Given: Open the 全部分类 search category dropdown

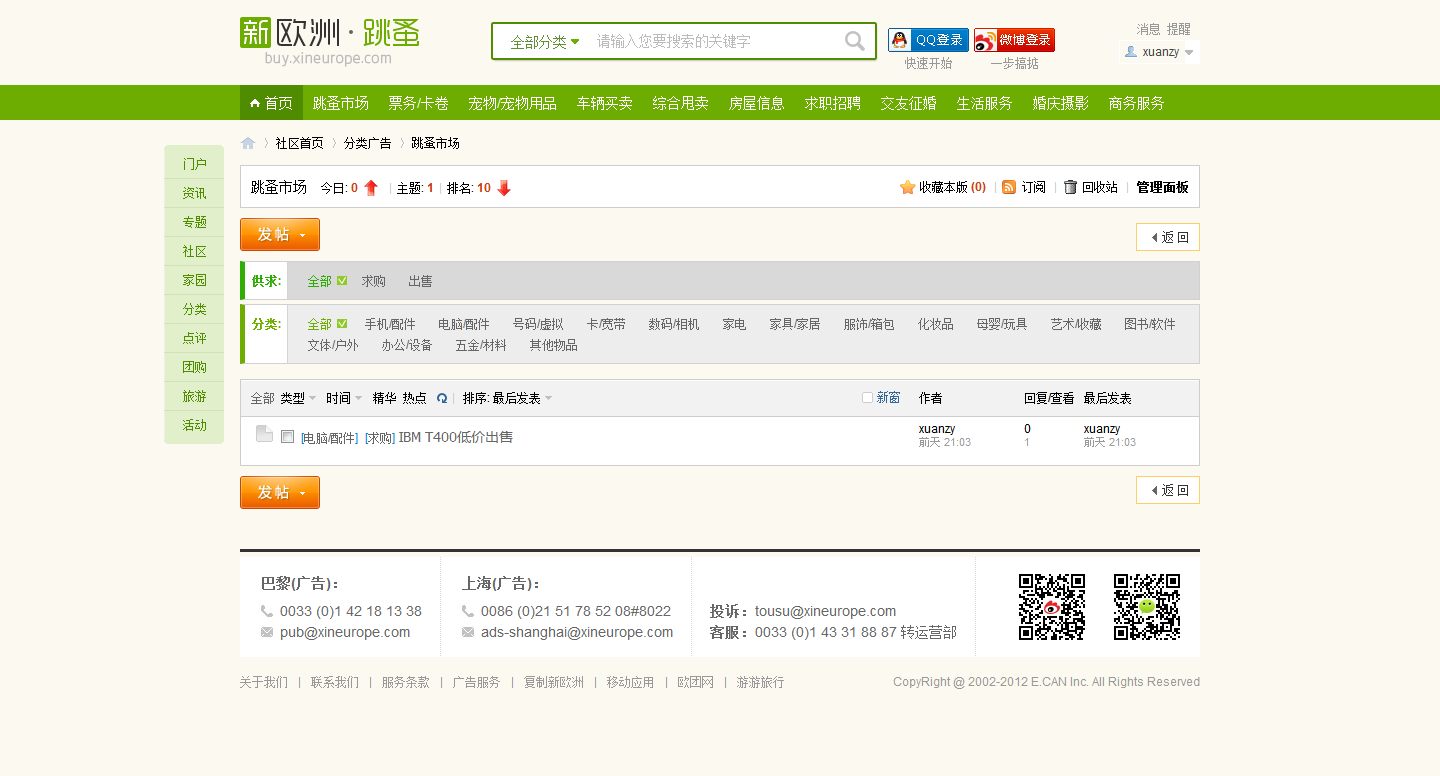Looking at the screenshot, I should [539, 41].
